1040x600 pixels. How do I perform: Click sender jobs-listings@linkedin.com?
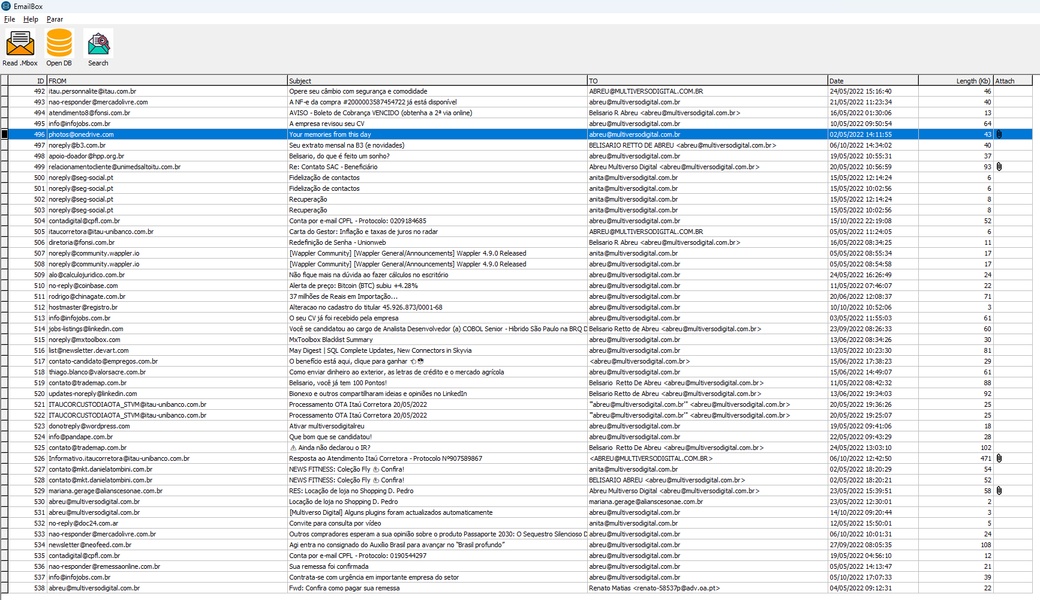coord(86,329)
